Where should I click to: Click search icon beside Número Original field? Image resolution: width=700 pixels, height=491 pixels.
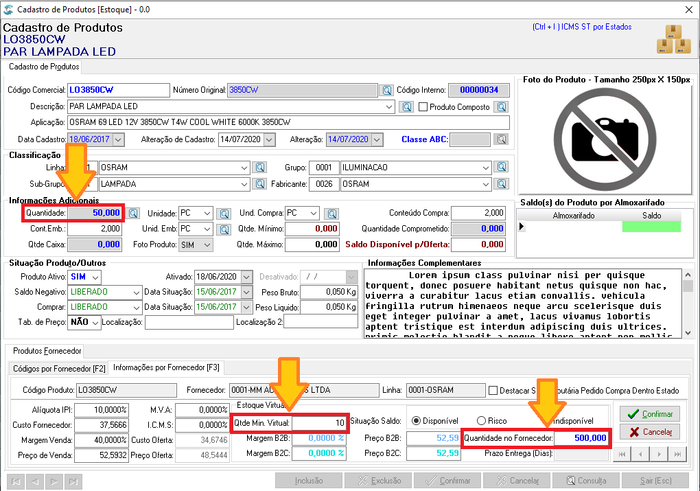(x=386, y=91)
